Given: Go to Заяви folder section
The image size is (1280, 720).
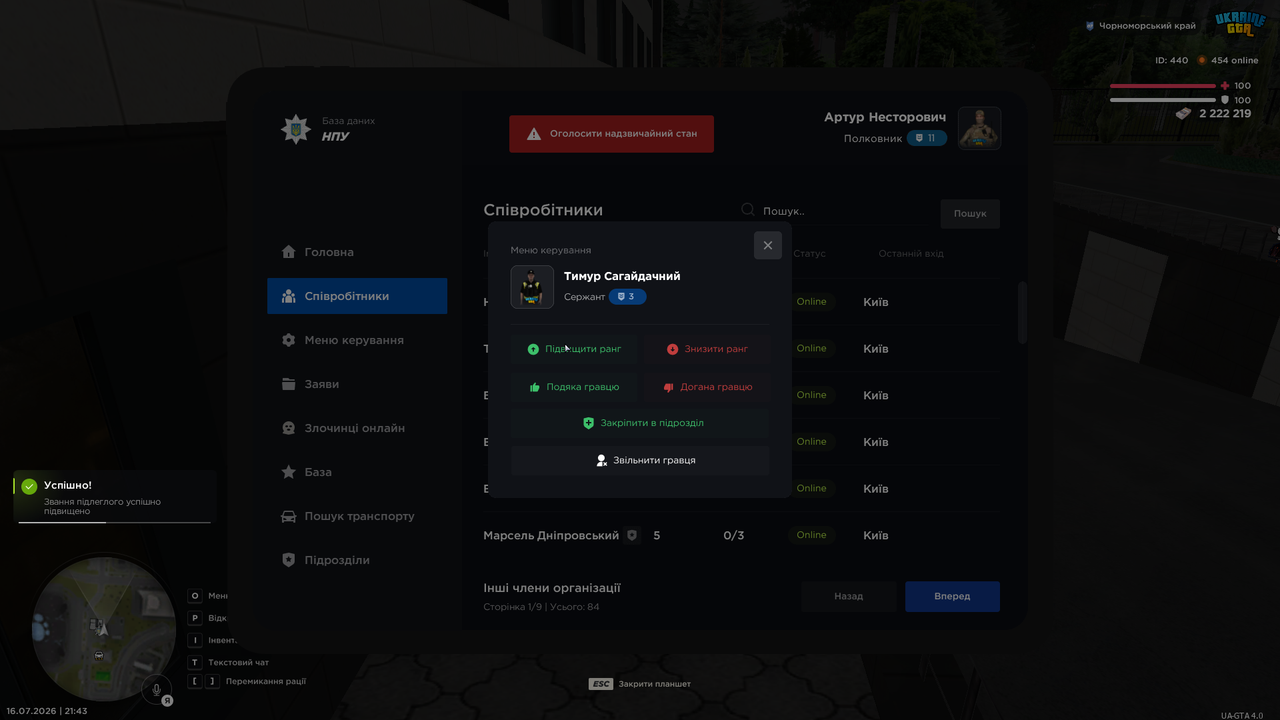Looking at the screenshot, I should point(357,384).
